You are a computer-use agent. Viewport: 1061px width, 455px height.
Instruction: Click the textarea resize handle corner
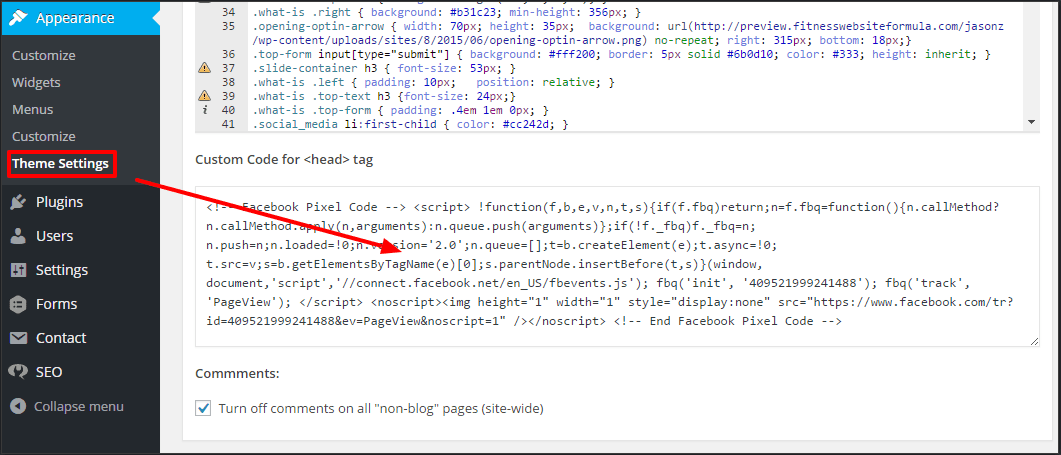point(1034,341)
